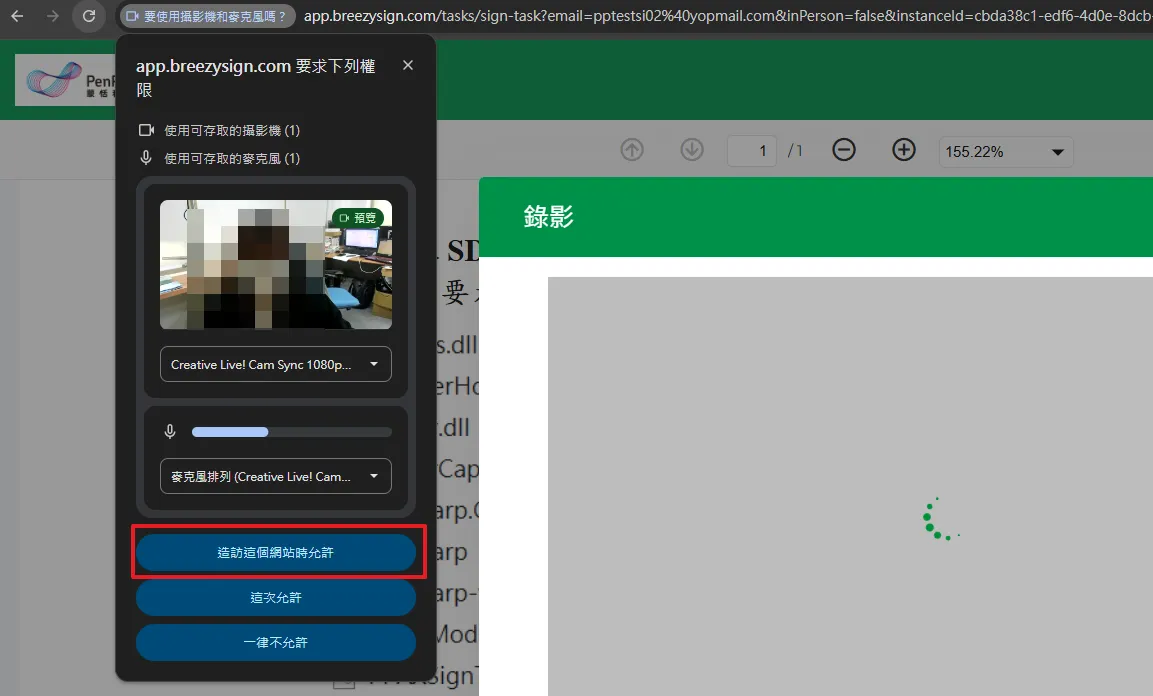Click "這次允許" allow this time button
The height and width of the screenshot is (696, 1153).
click(x=276, y=598)
